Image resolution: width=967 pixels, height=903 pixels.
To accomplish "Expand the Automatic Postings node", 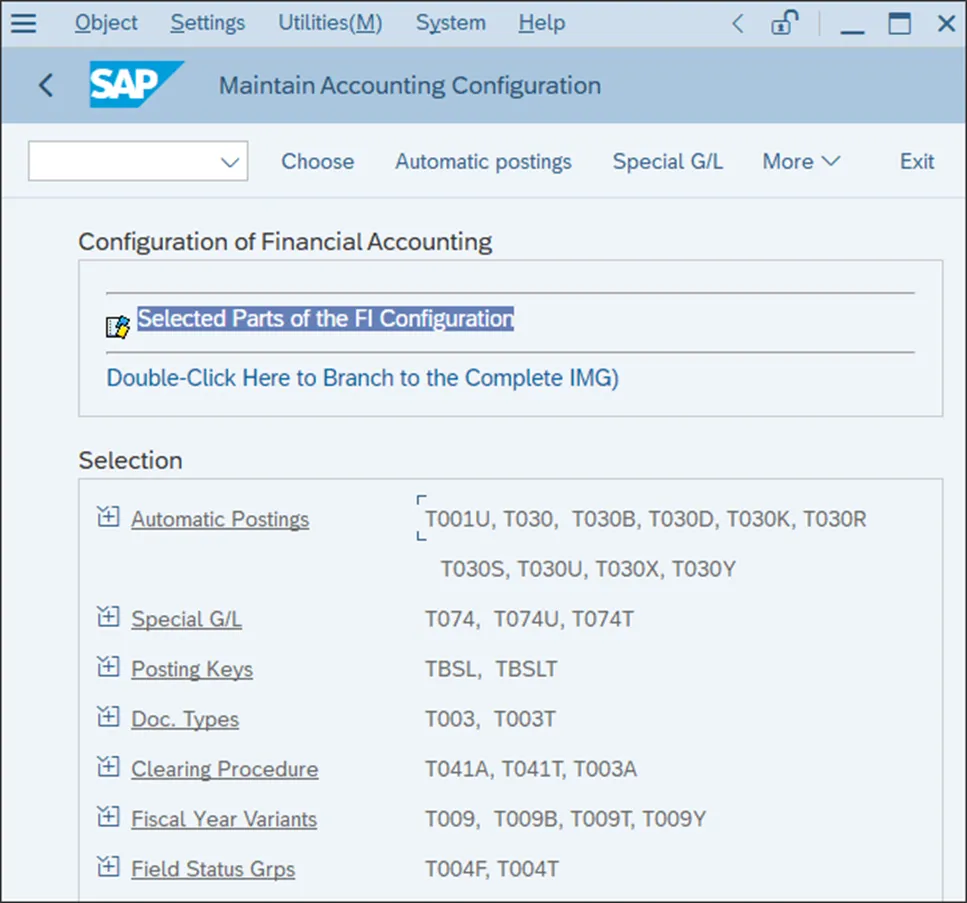I will (x=108, y=517).
